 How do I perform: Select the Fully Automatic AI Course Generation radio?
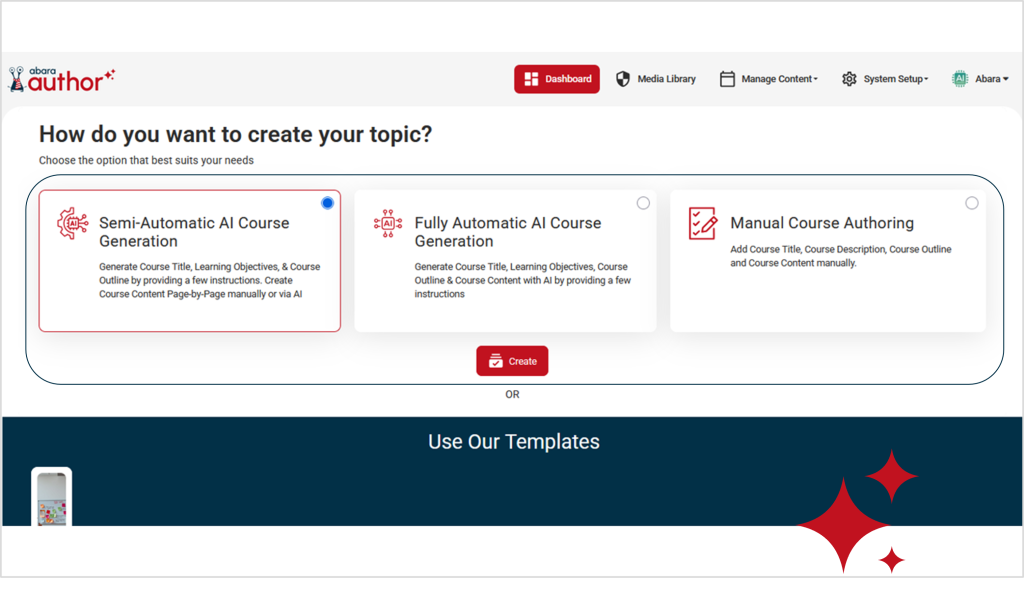click(x=643, y=202)
